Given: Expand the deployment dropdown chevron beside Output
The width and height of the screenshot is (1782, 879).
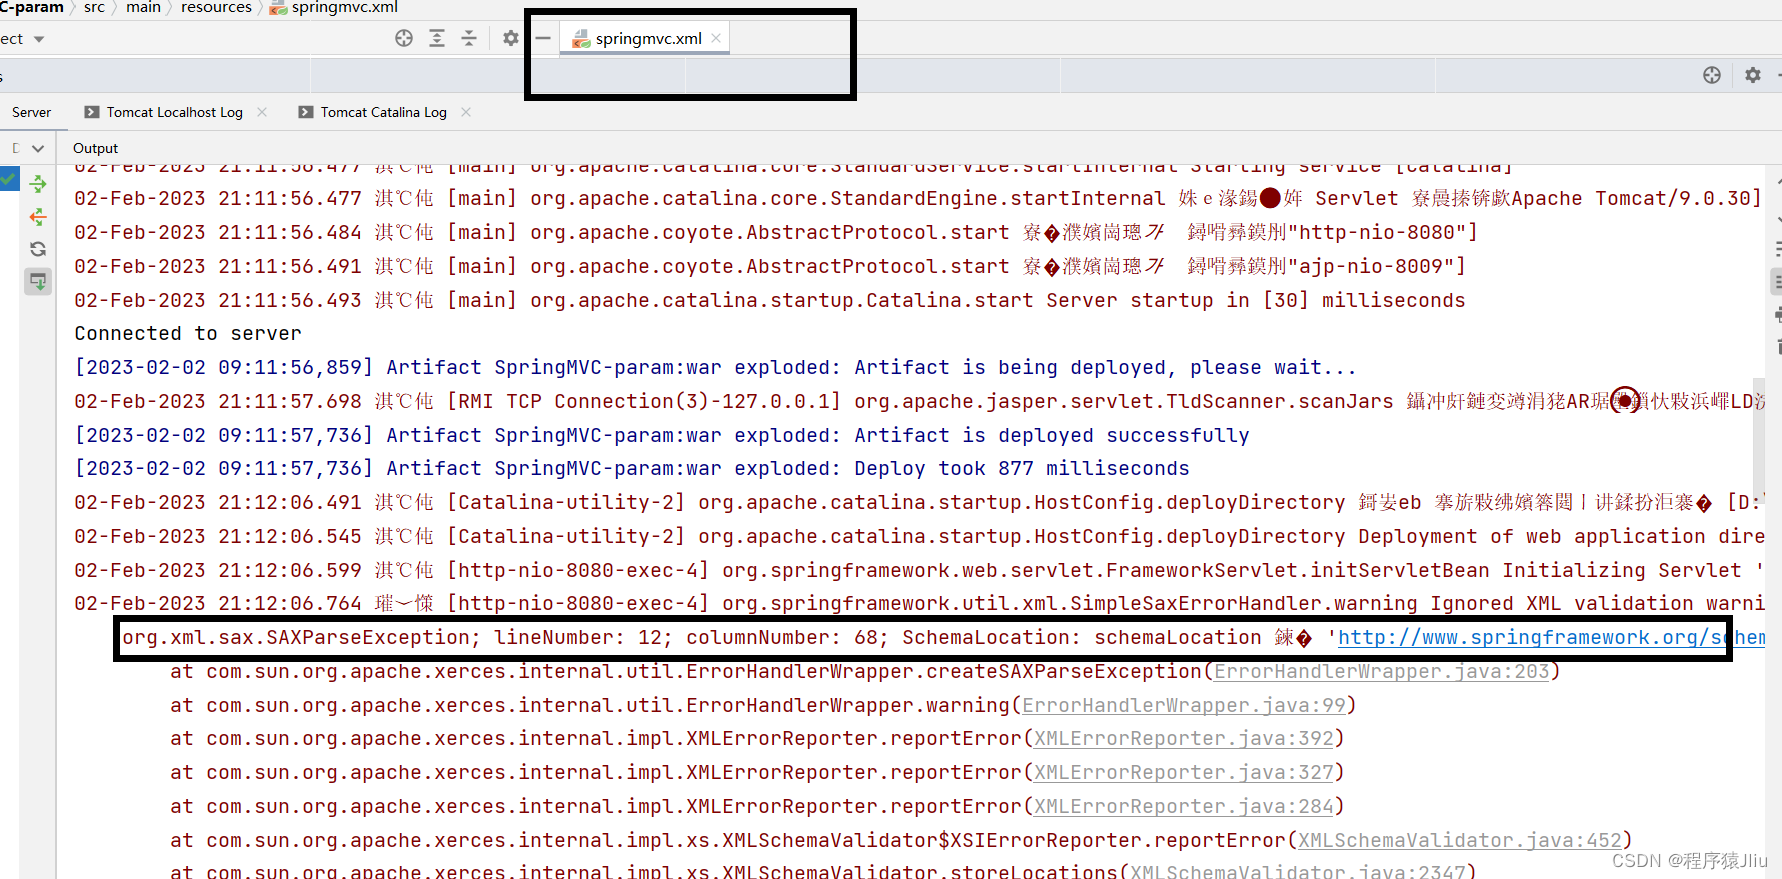Looking at the screenshot, I should pos(38,148).
